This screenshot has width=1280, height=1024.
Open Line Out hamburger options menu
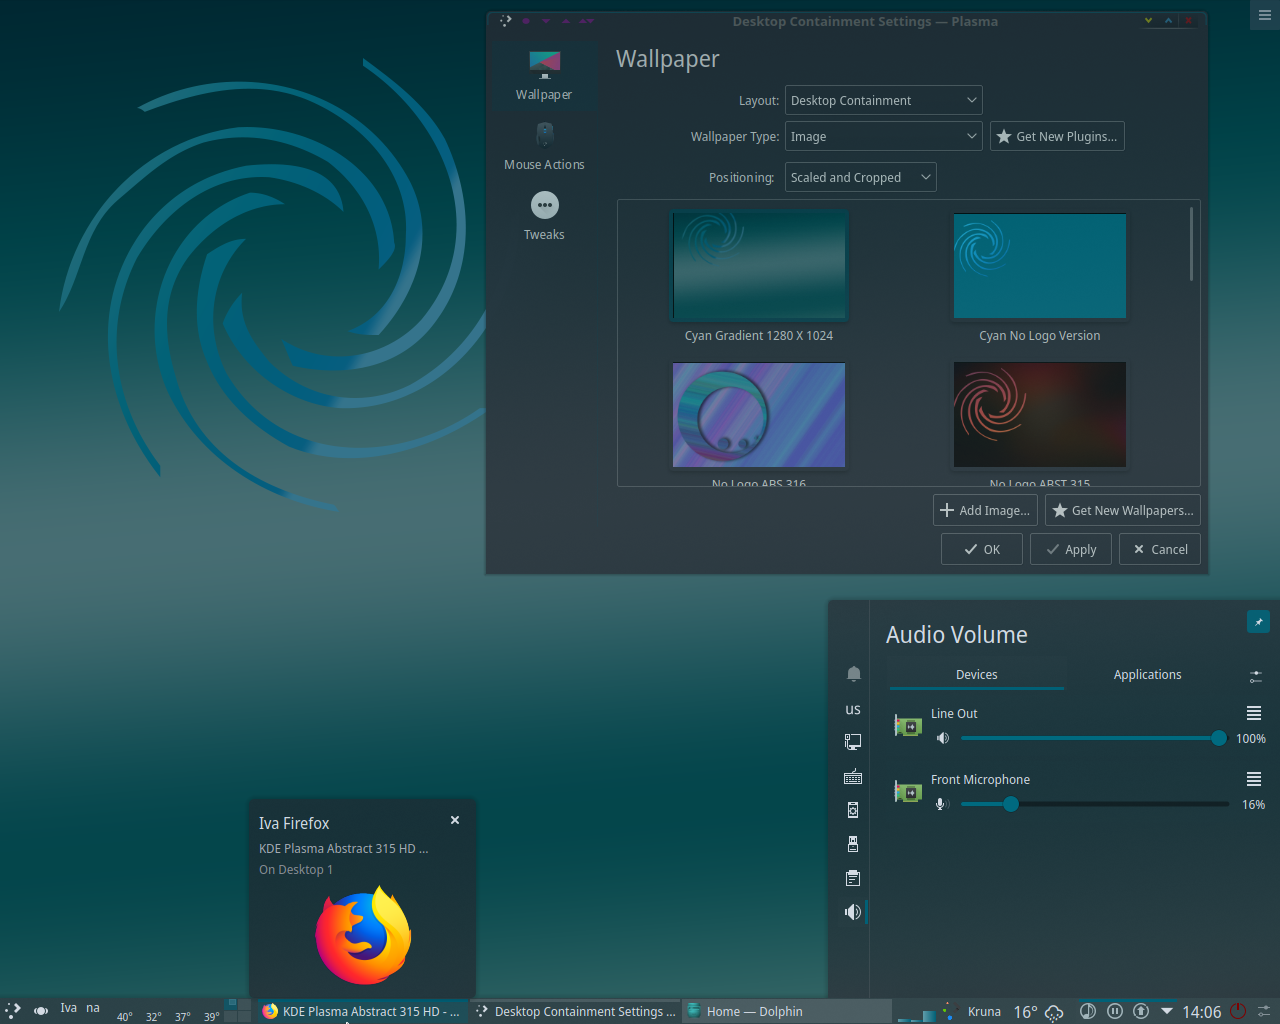click(1253, 713)
